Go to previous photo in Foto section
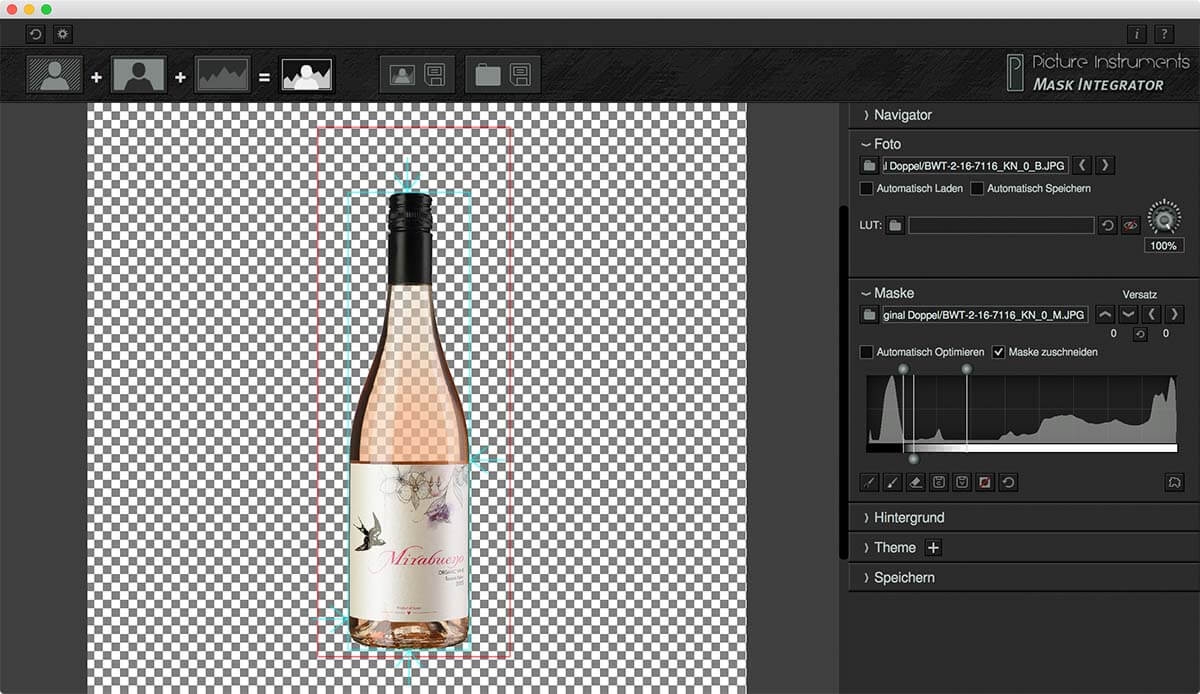 click(1083, 165)
